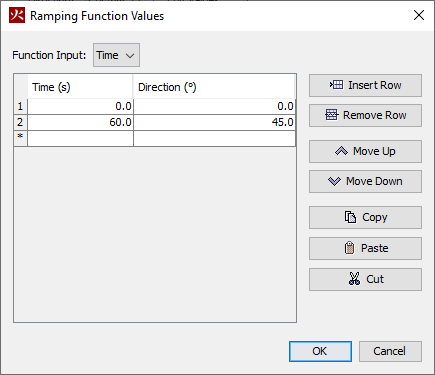The height and width of the screenshot is (375, 435).
Task: Select the Direction cell showing 0.0
Action: [214, 106]
